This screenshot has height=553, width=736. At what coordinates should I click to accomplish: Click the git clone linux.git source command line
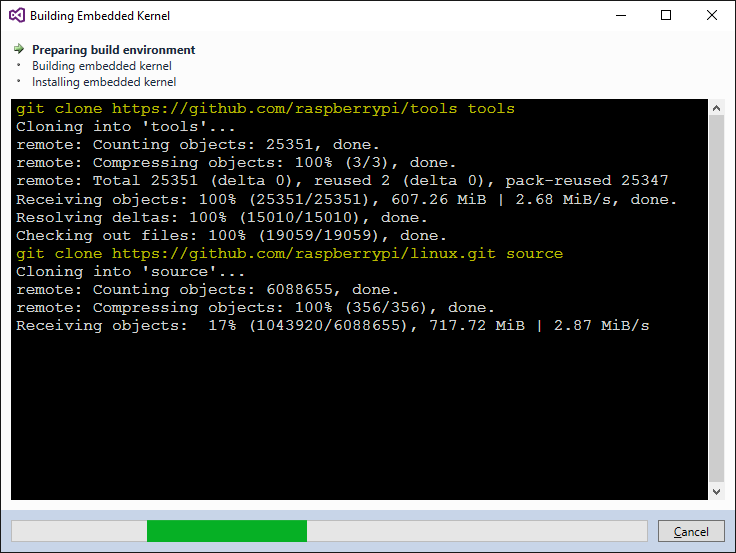click(x=289, y=254)
